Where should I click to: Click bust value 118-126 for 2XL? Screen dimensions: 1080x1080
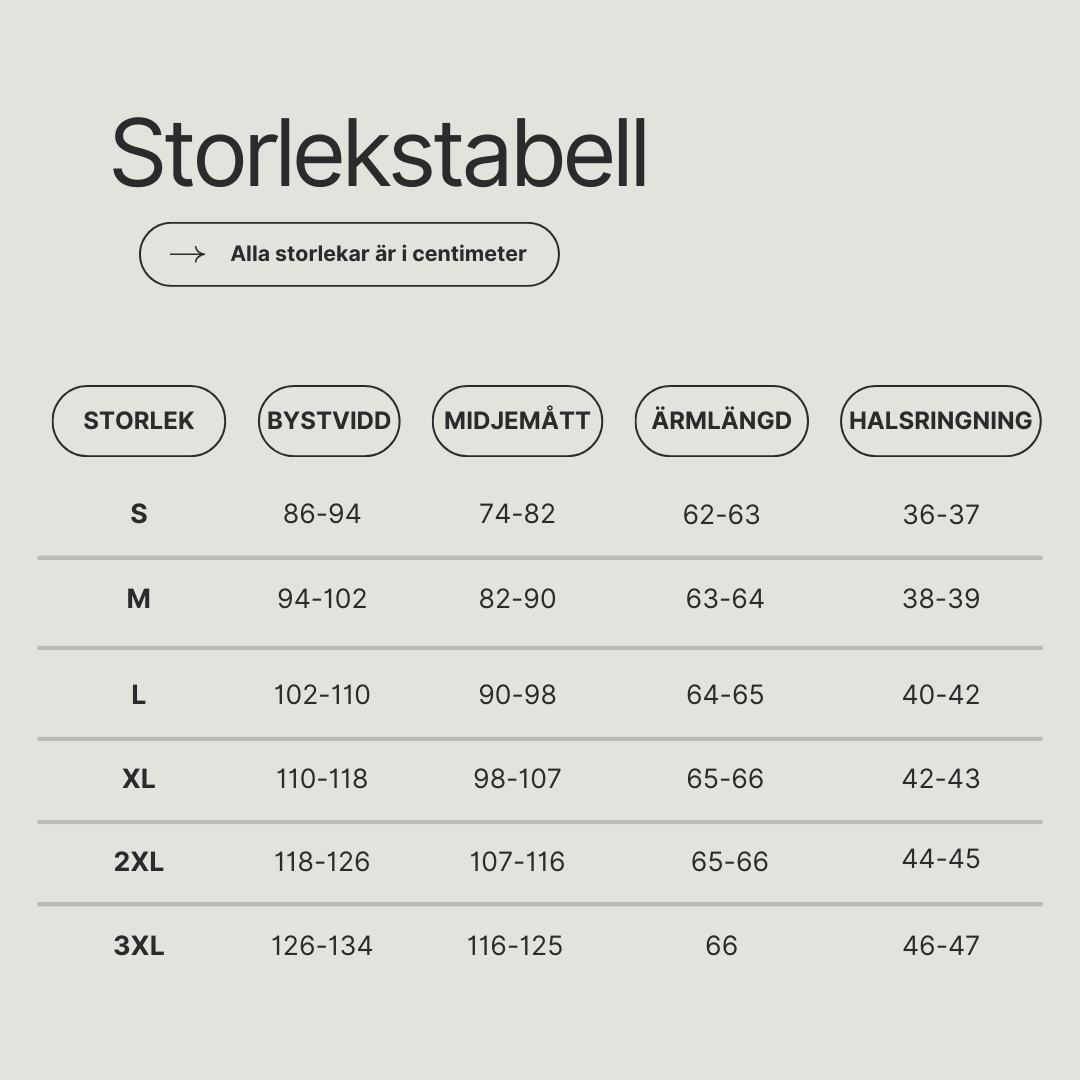tap(322, 862)
